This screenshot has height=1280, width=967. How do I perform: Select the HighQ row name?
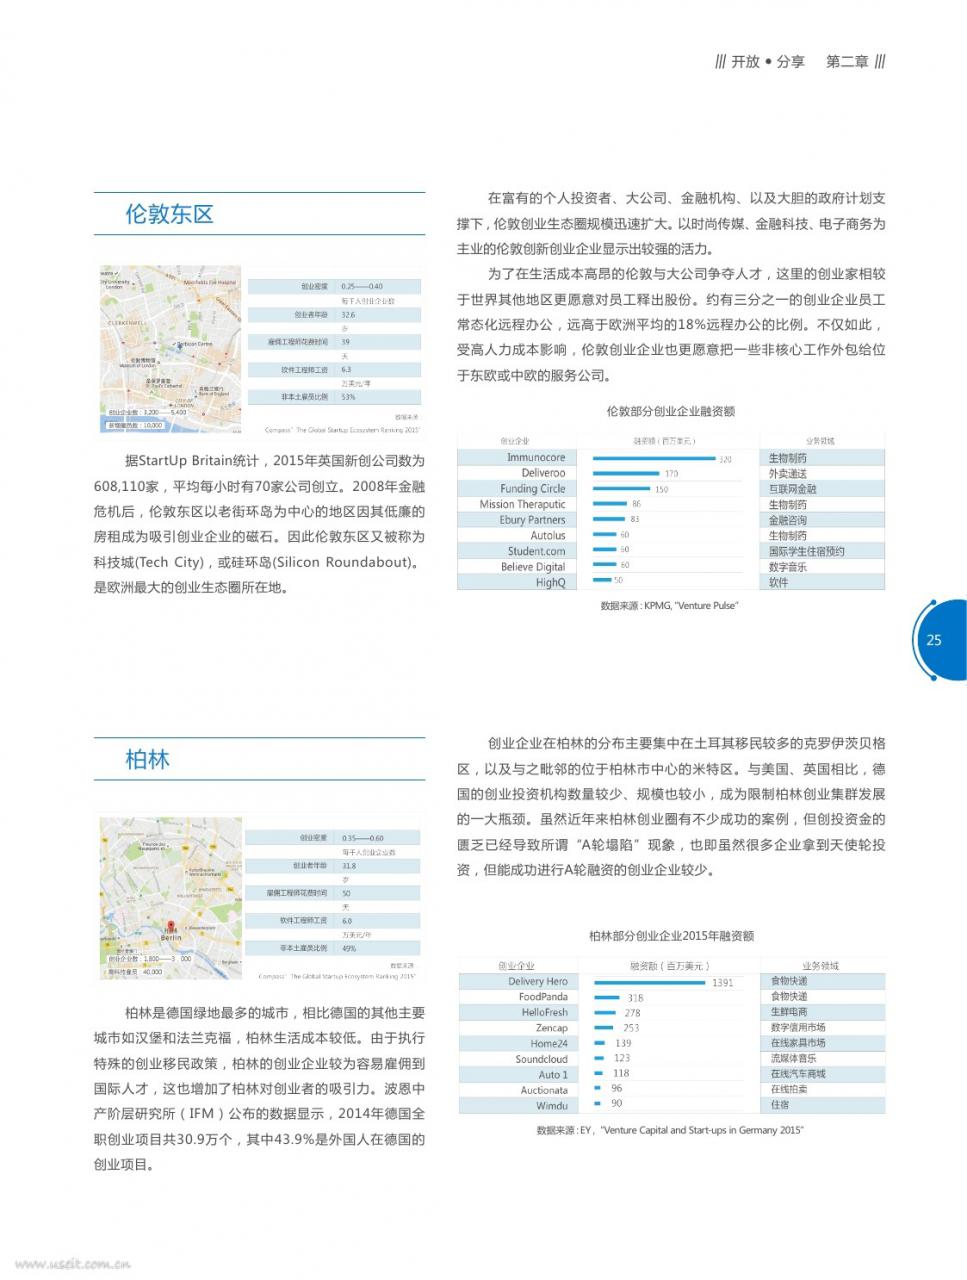click(x=550, y=582)
